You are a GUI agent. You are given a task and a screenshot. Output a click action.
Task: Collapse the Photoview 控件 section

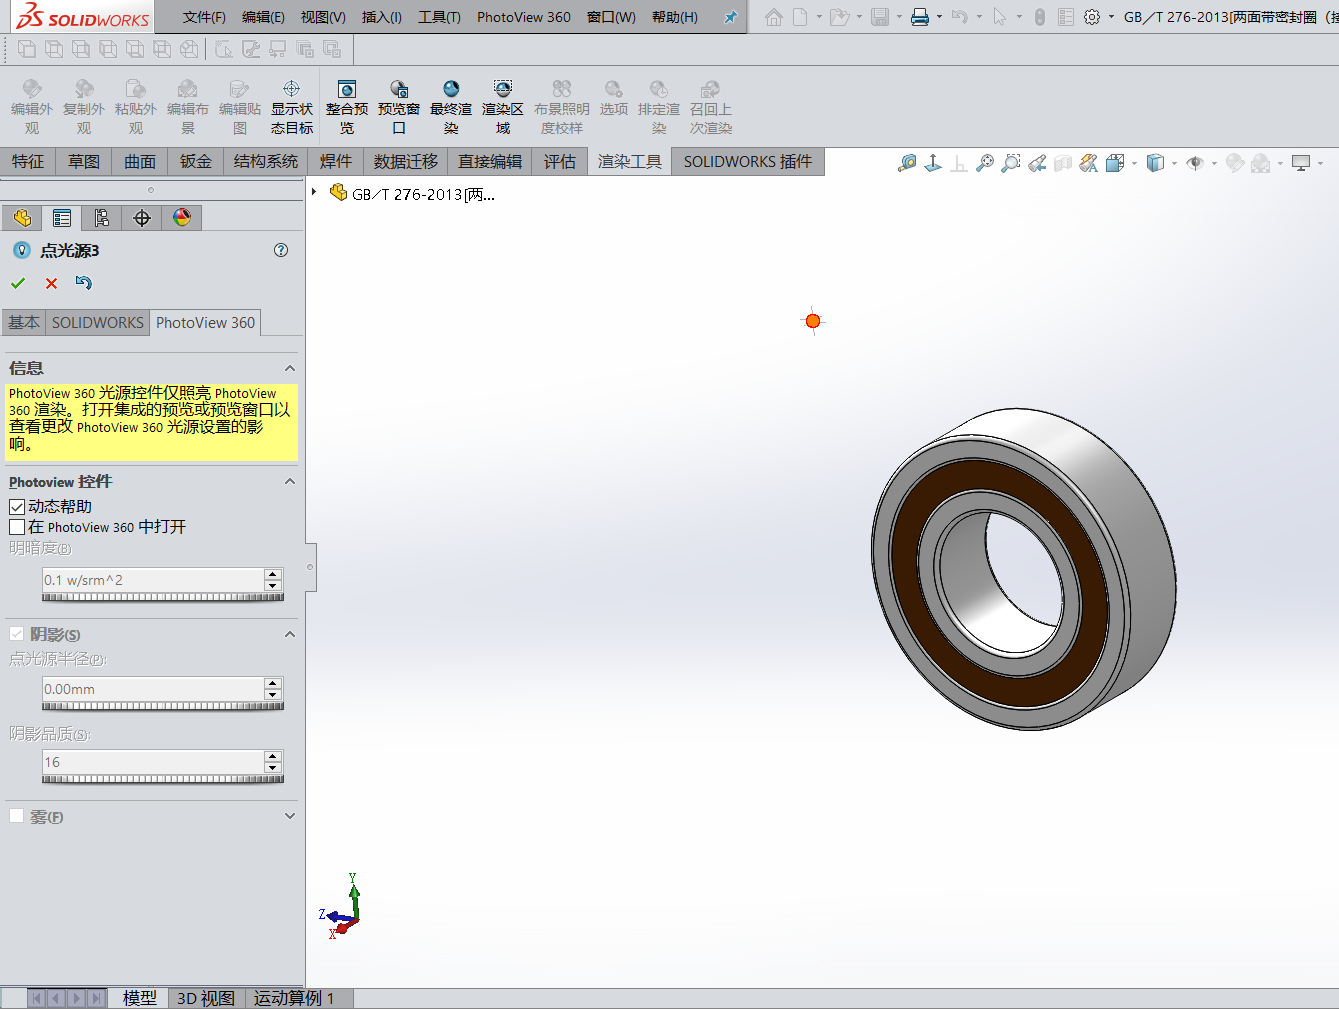click(x=289, y=481)
